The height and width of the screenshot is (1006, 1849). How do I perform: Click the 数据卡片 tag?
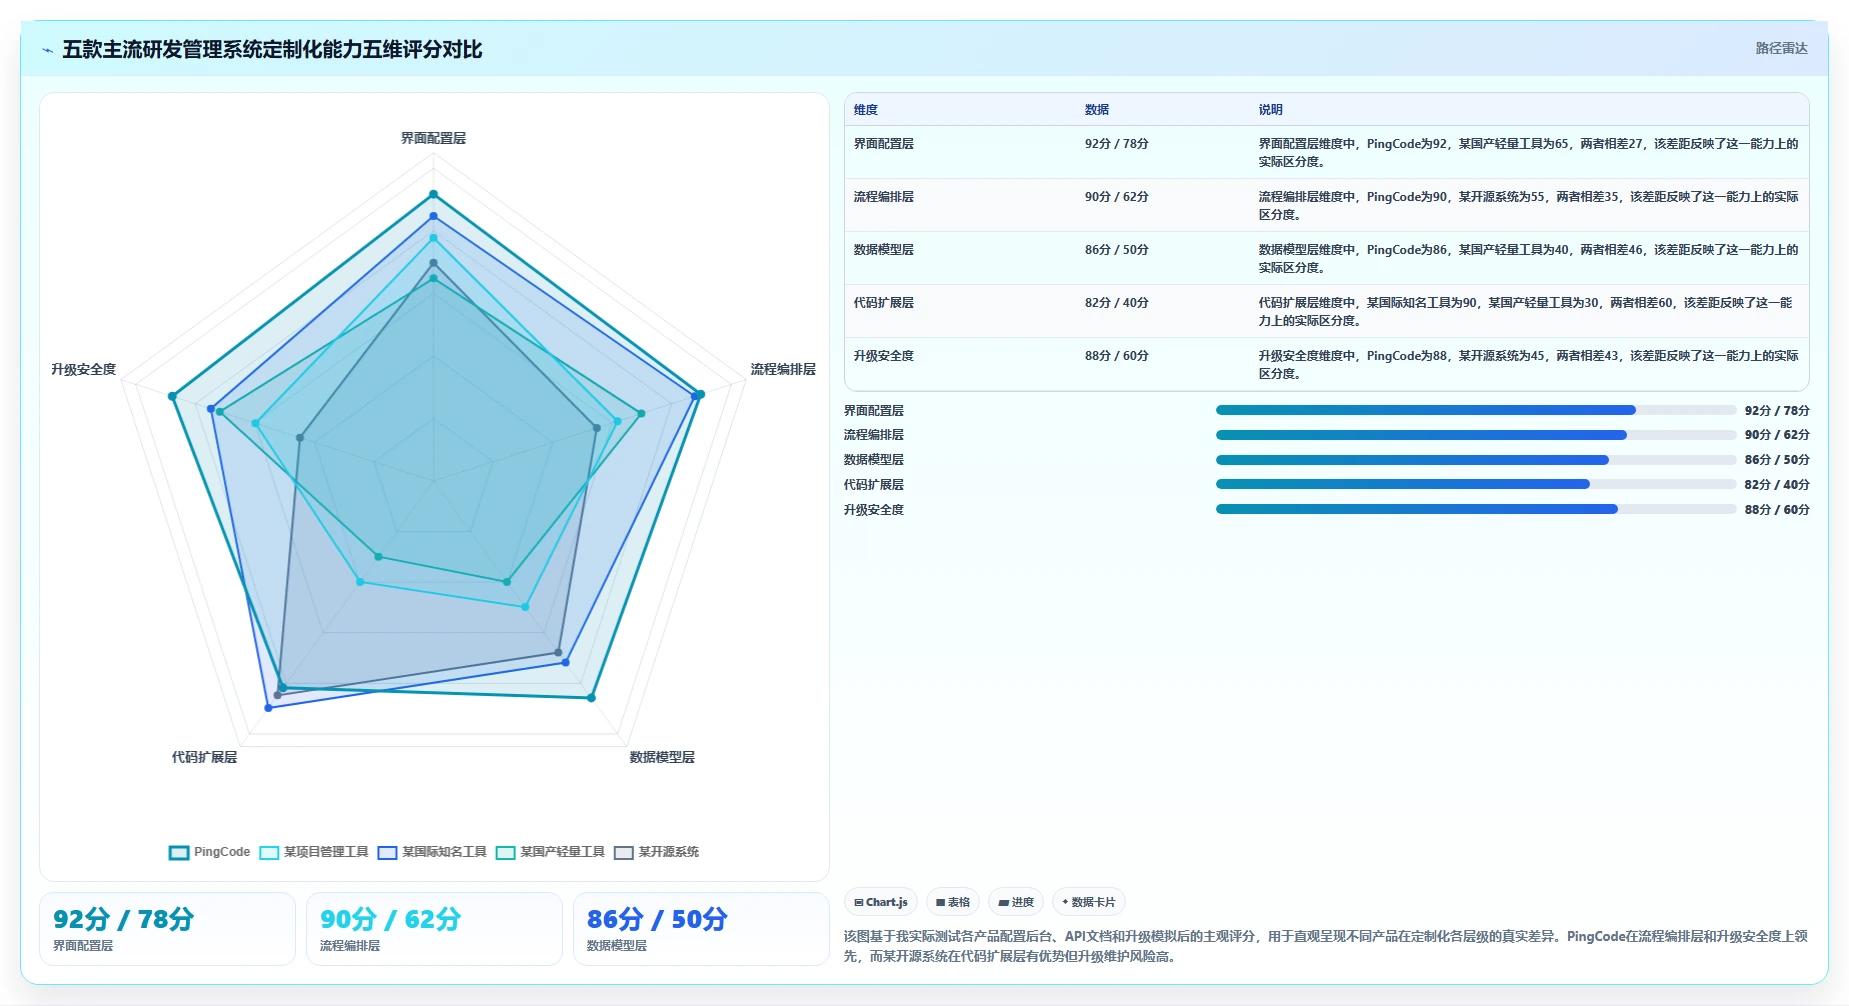pos(1089,902)
